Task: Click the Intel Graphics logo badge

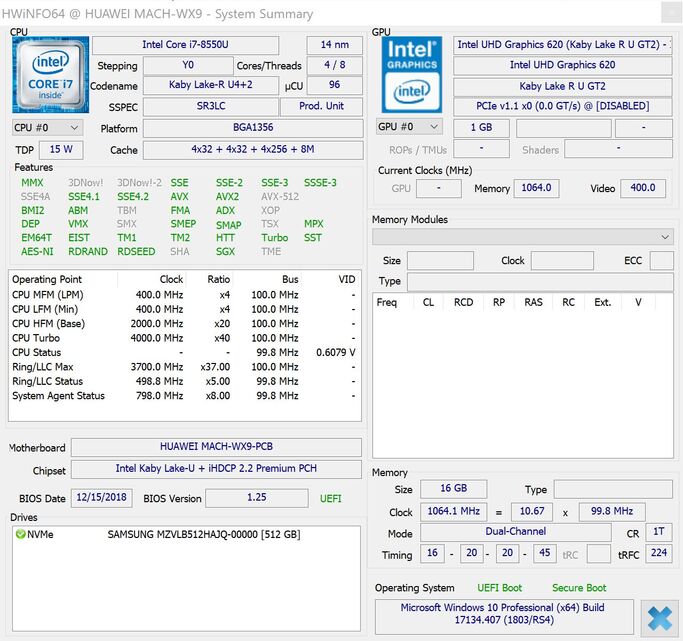Action: click(411, 75)
